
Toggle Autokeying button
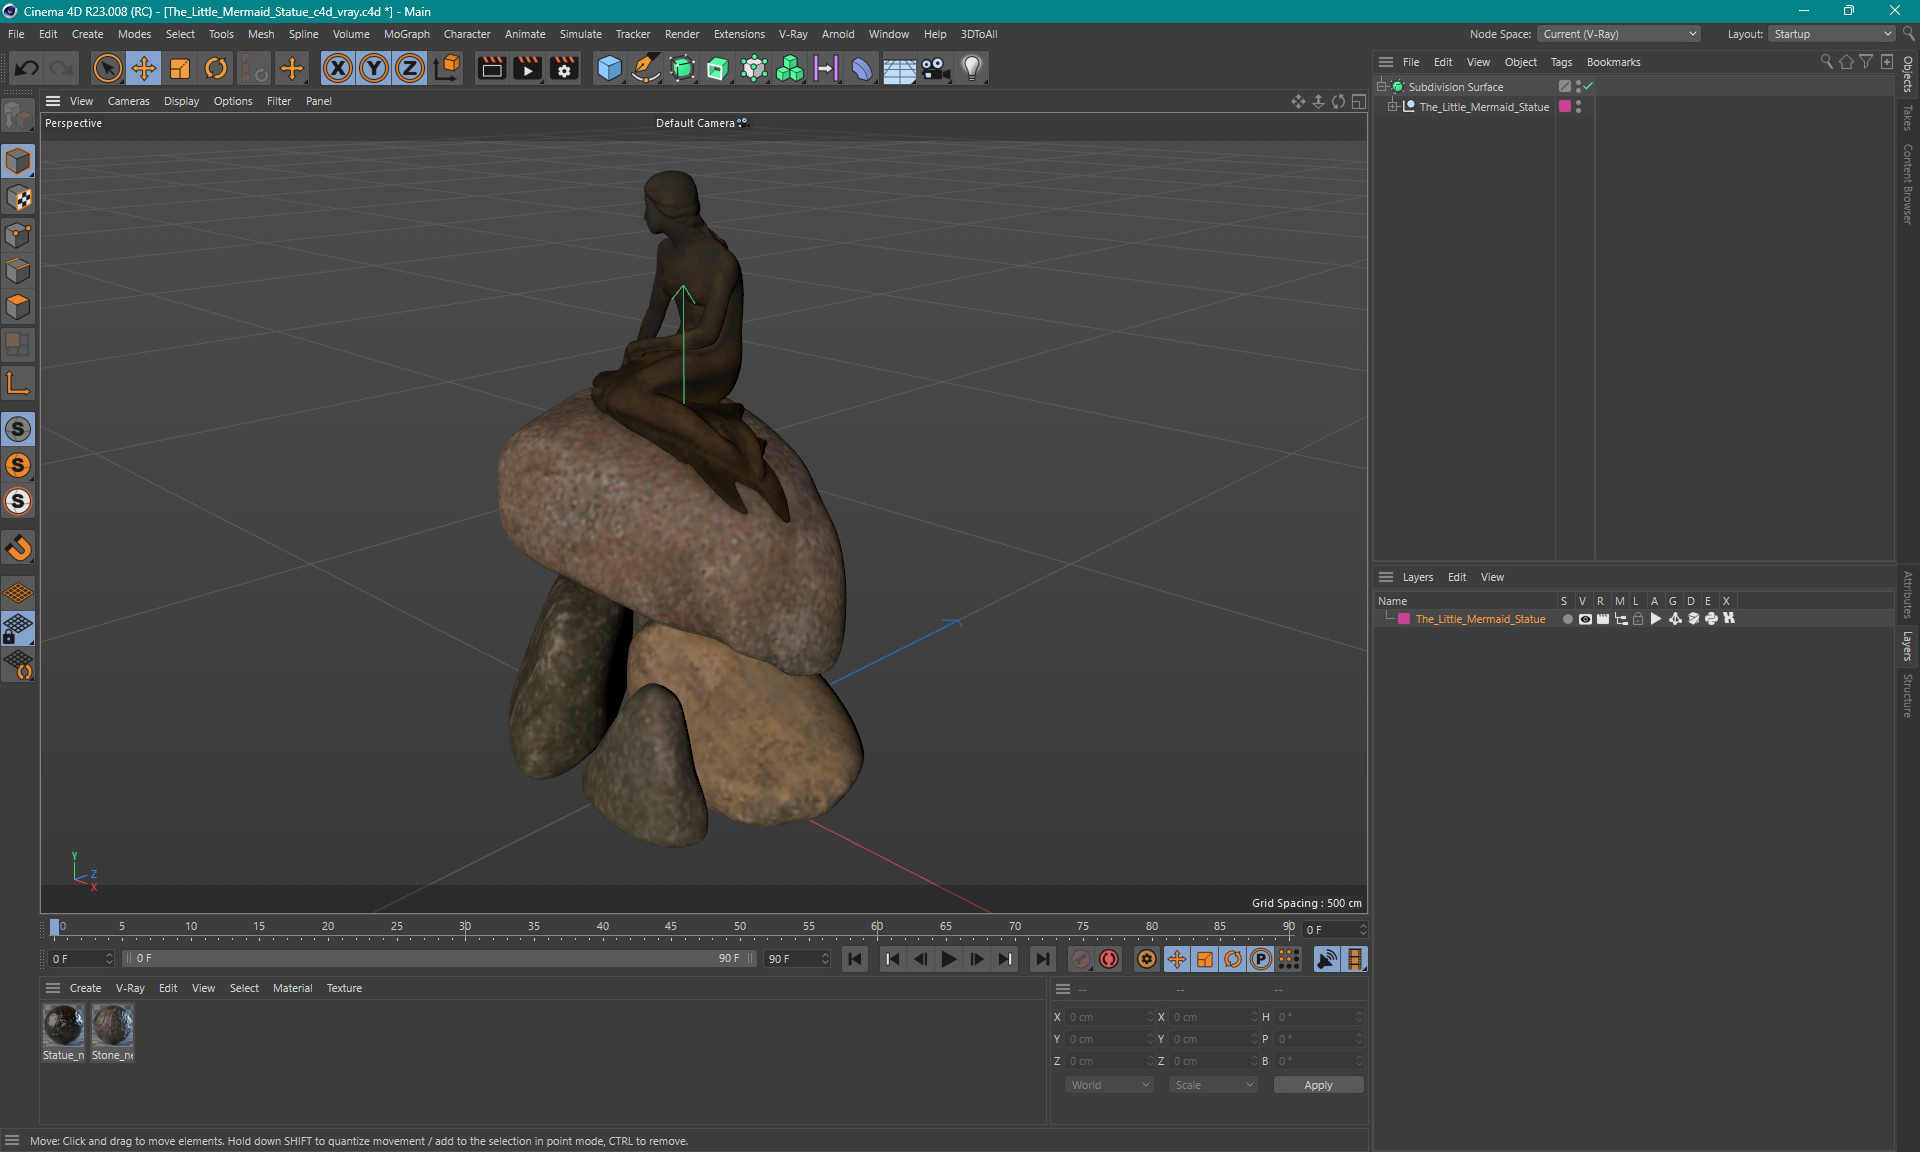[x=1109, y=959]
